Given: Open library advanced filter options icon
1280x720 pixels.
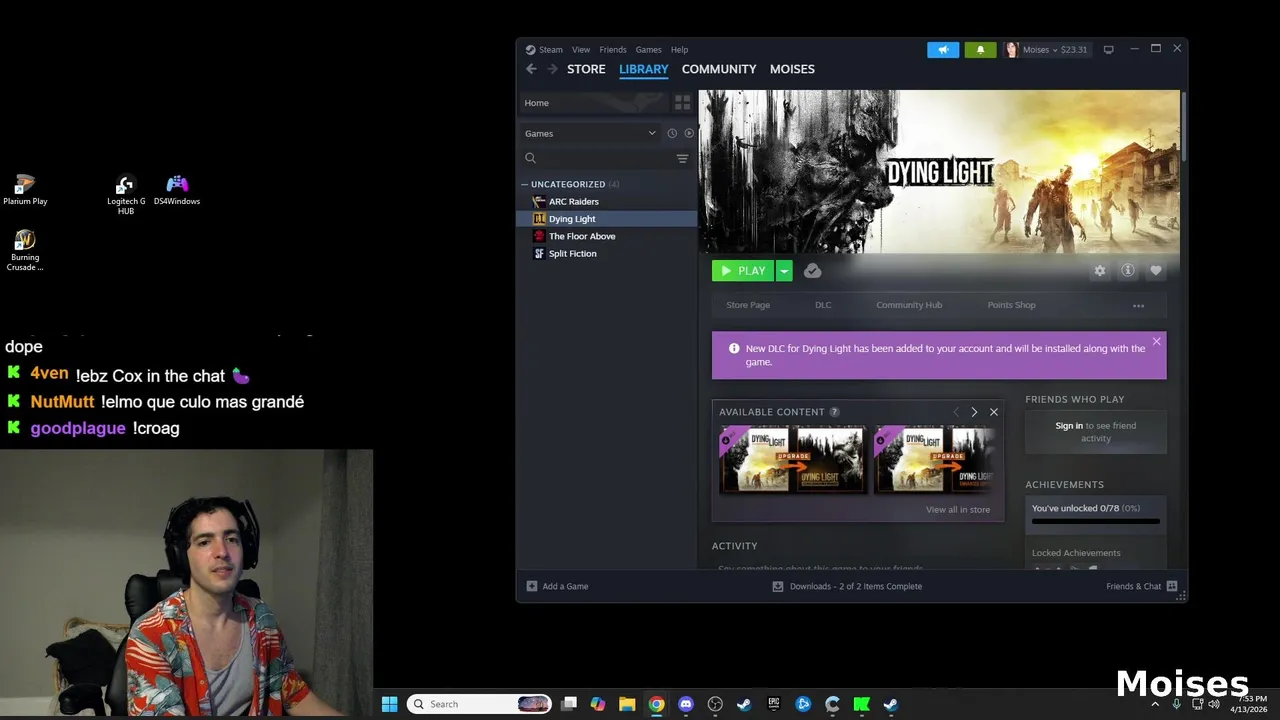Looking at the screenshot, I should [682, 158].
